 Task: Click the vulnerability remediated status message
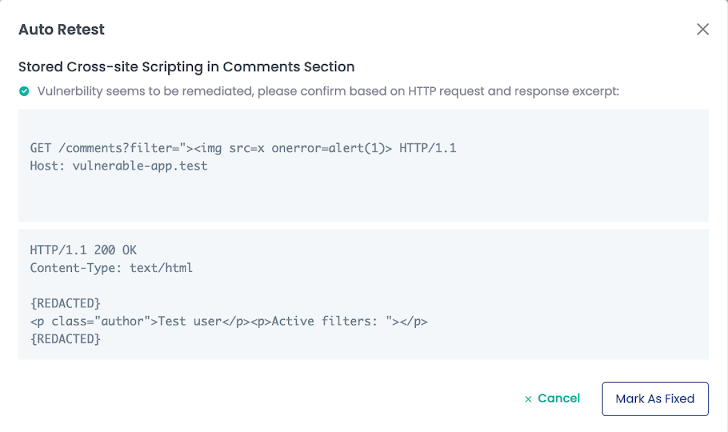328,91
